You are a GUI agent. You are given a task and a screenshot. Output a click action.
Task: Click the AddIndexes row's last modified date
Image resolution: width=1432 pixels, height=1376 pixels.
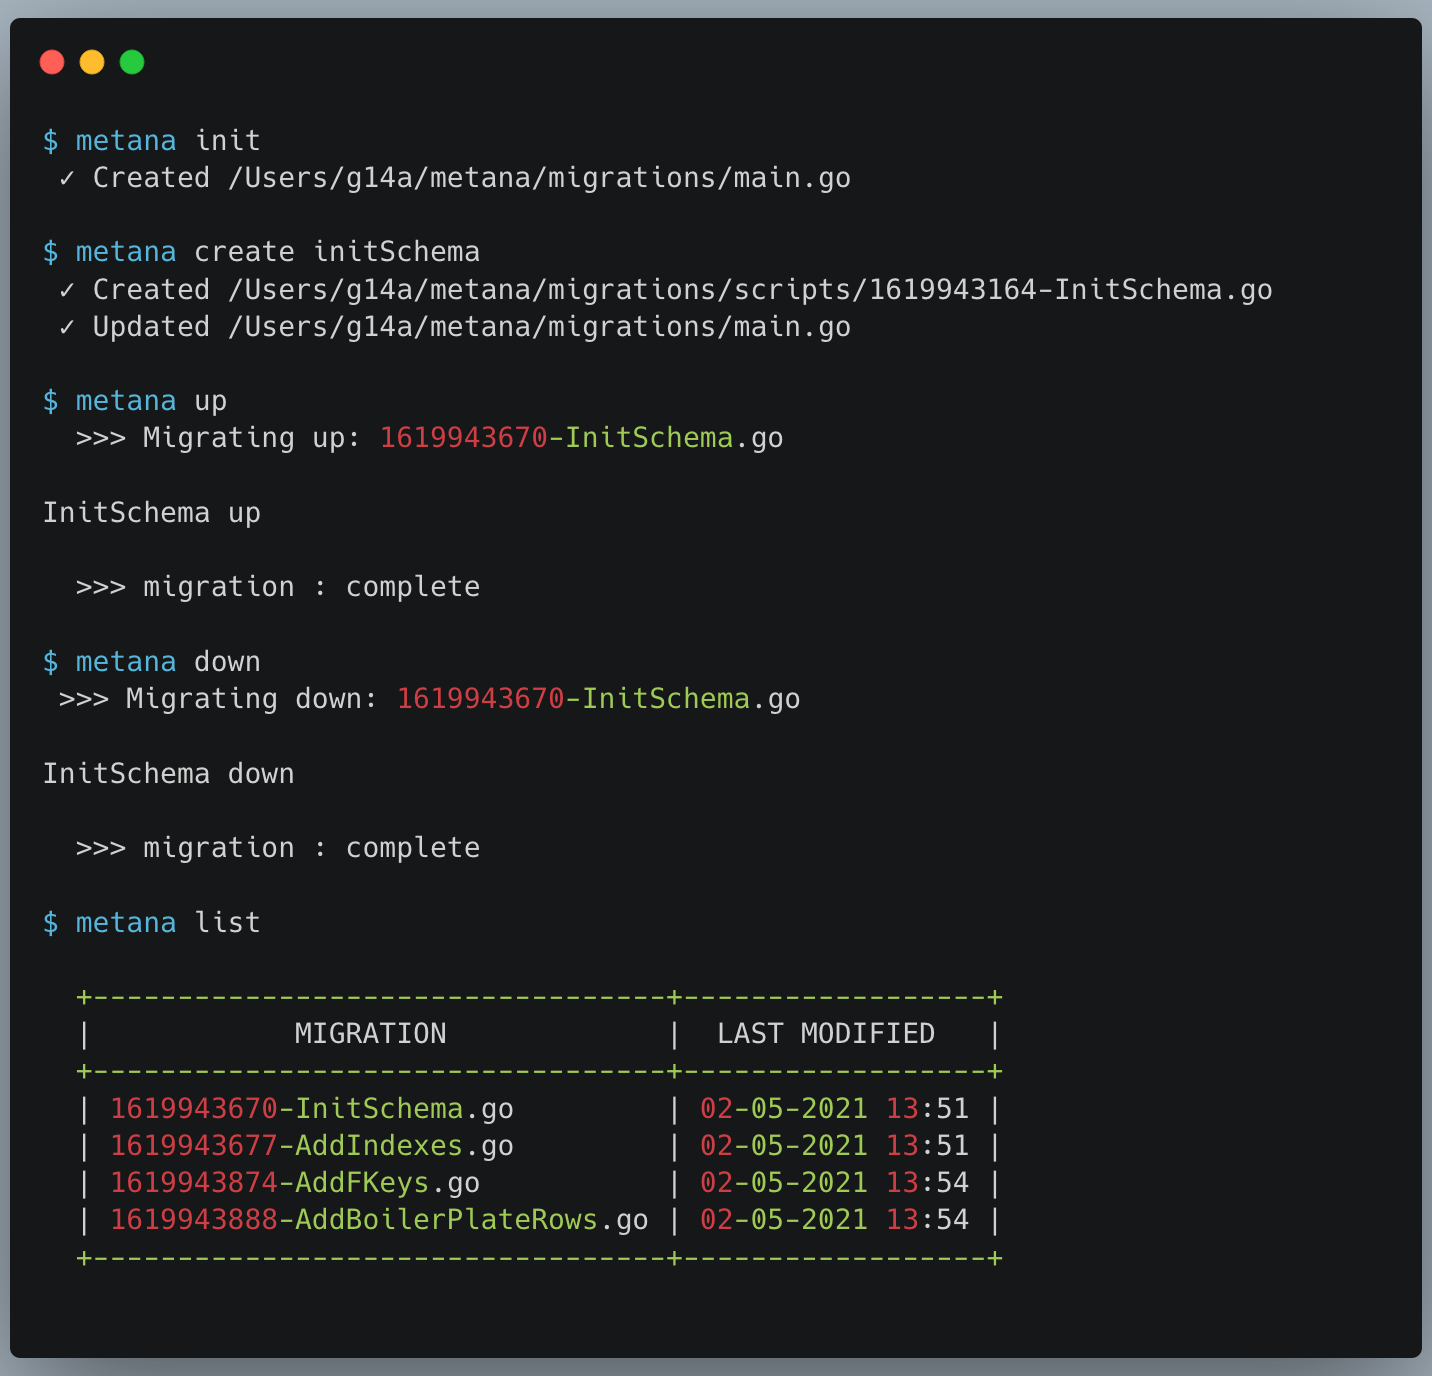(834, 1146)
